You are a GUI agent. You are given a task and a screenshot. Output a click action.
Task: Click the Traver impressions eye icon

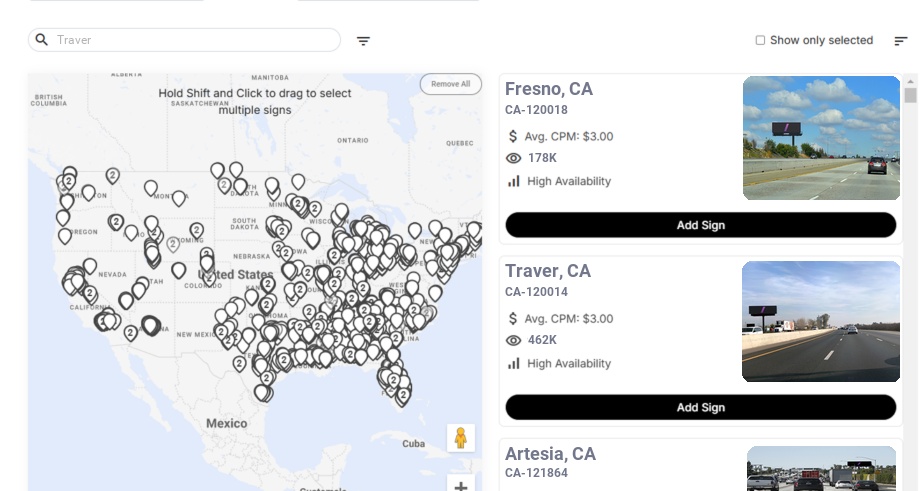click(514, 340)
